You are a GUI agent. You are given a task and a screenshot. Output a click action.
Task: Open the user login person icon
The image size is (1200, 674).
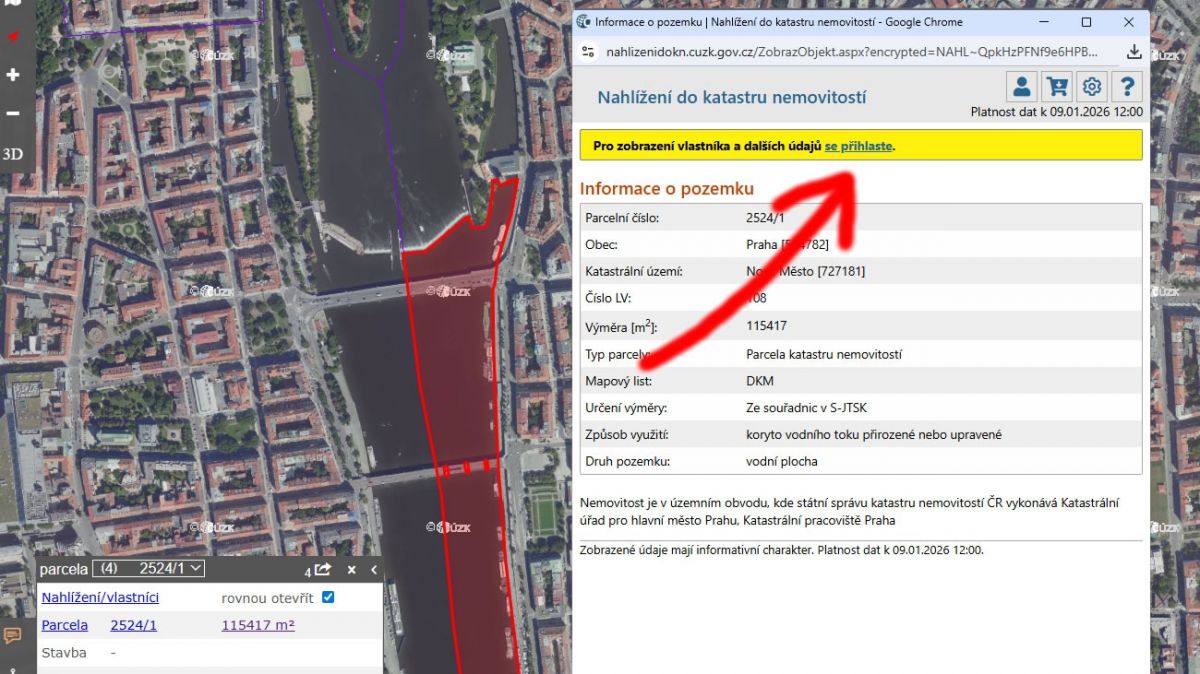tap(1019, 86)
